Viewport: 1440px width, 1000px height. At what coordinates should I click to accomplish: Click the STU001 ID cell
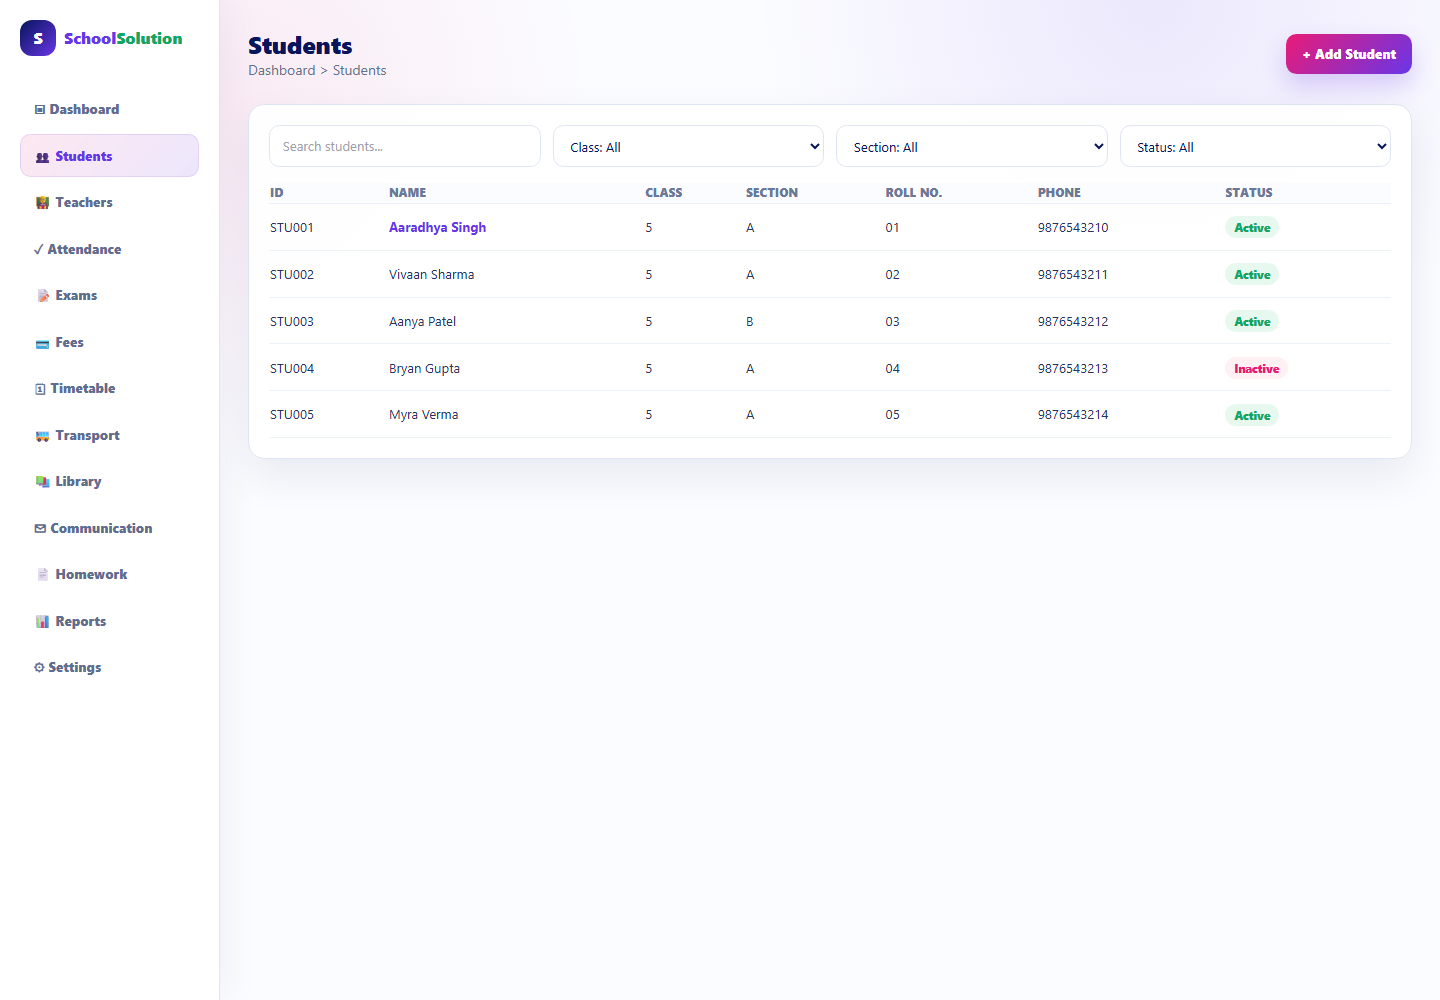(292, 228)
